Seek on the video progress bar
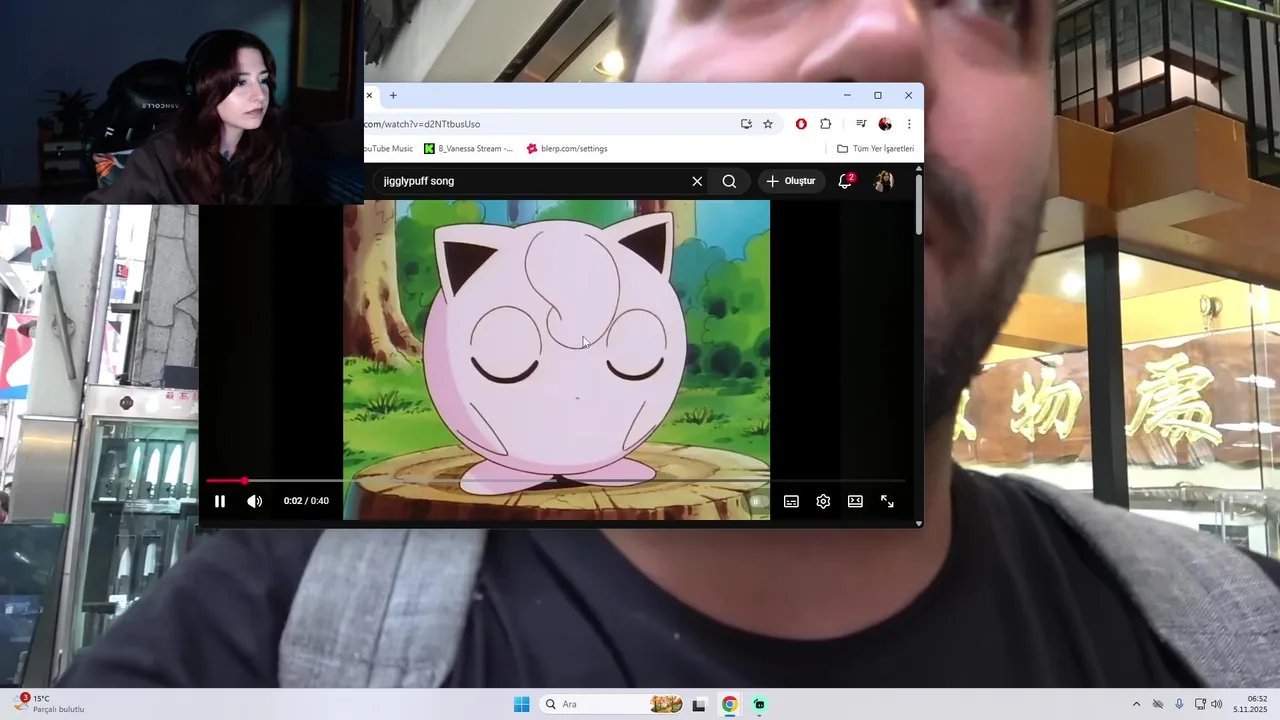The height and width of the screenshot is (720, 1280). (x=556, y=481)
